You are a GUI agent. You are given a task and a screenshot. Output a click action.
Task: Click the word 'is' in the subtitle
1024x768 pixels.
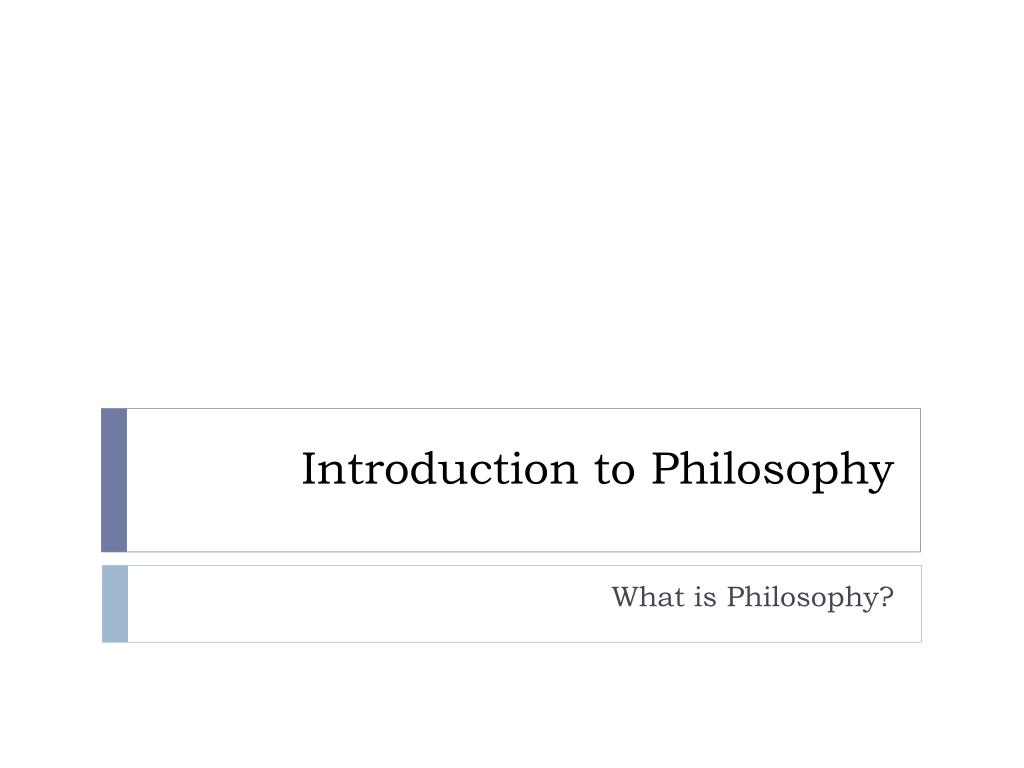705,597
